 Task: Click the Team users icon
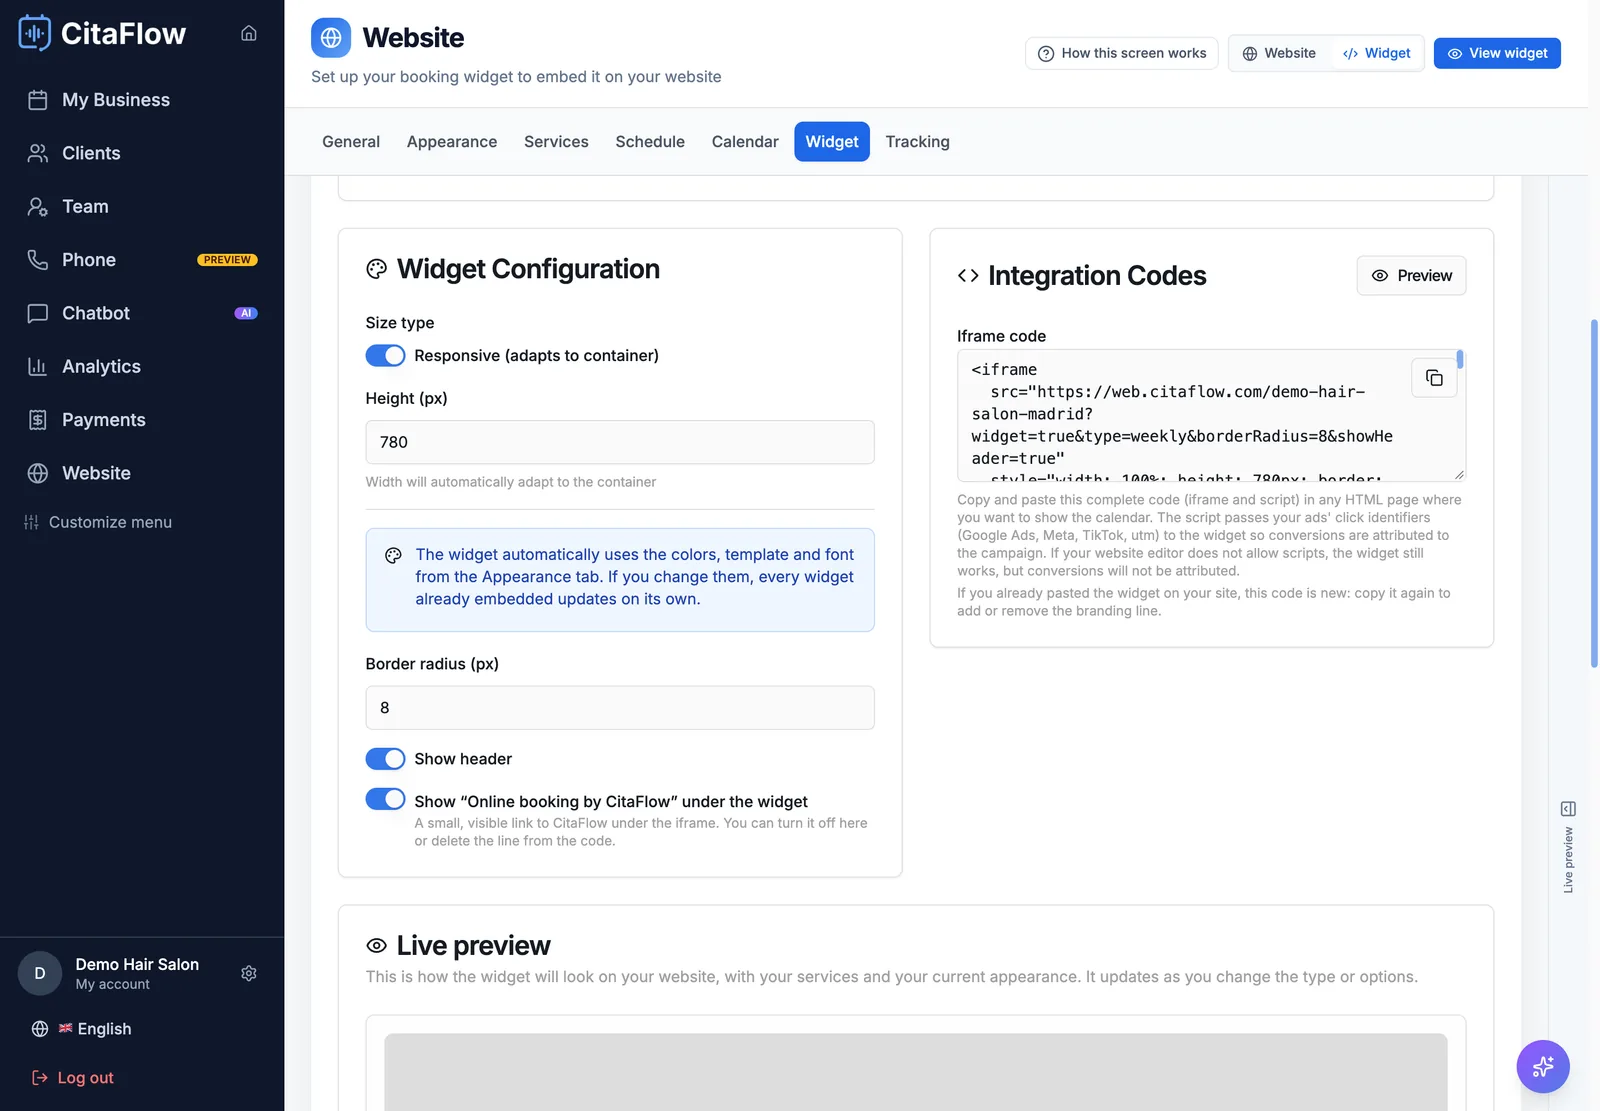click(x=38, y=206)
